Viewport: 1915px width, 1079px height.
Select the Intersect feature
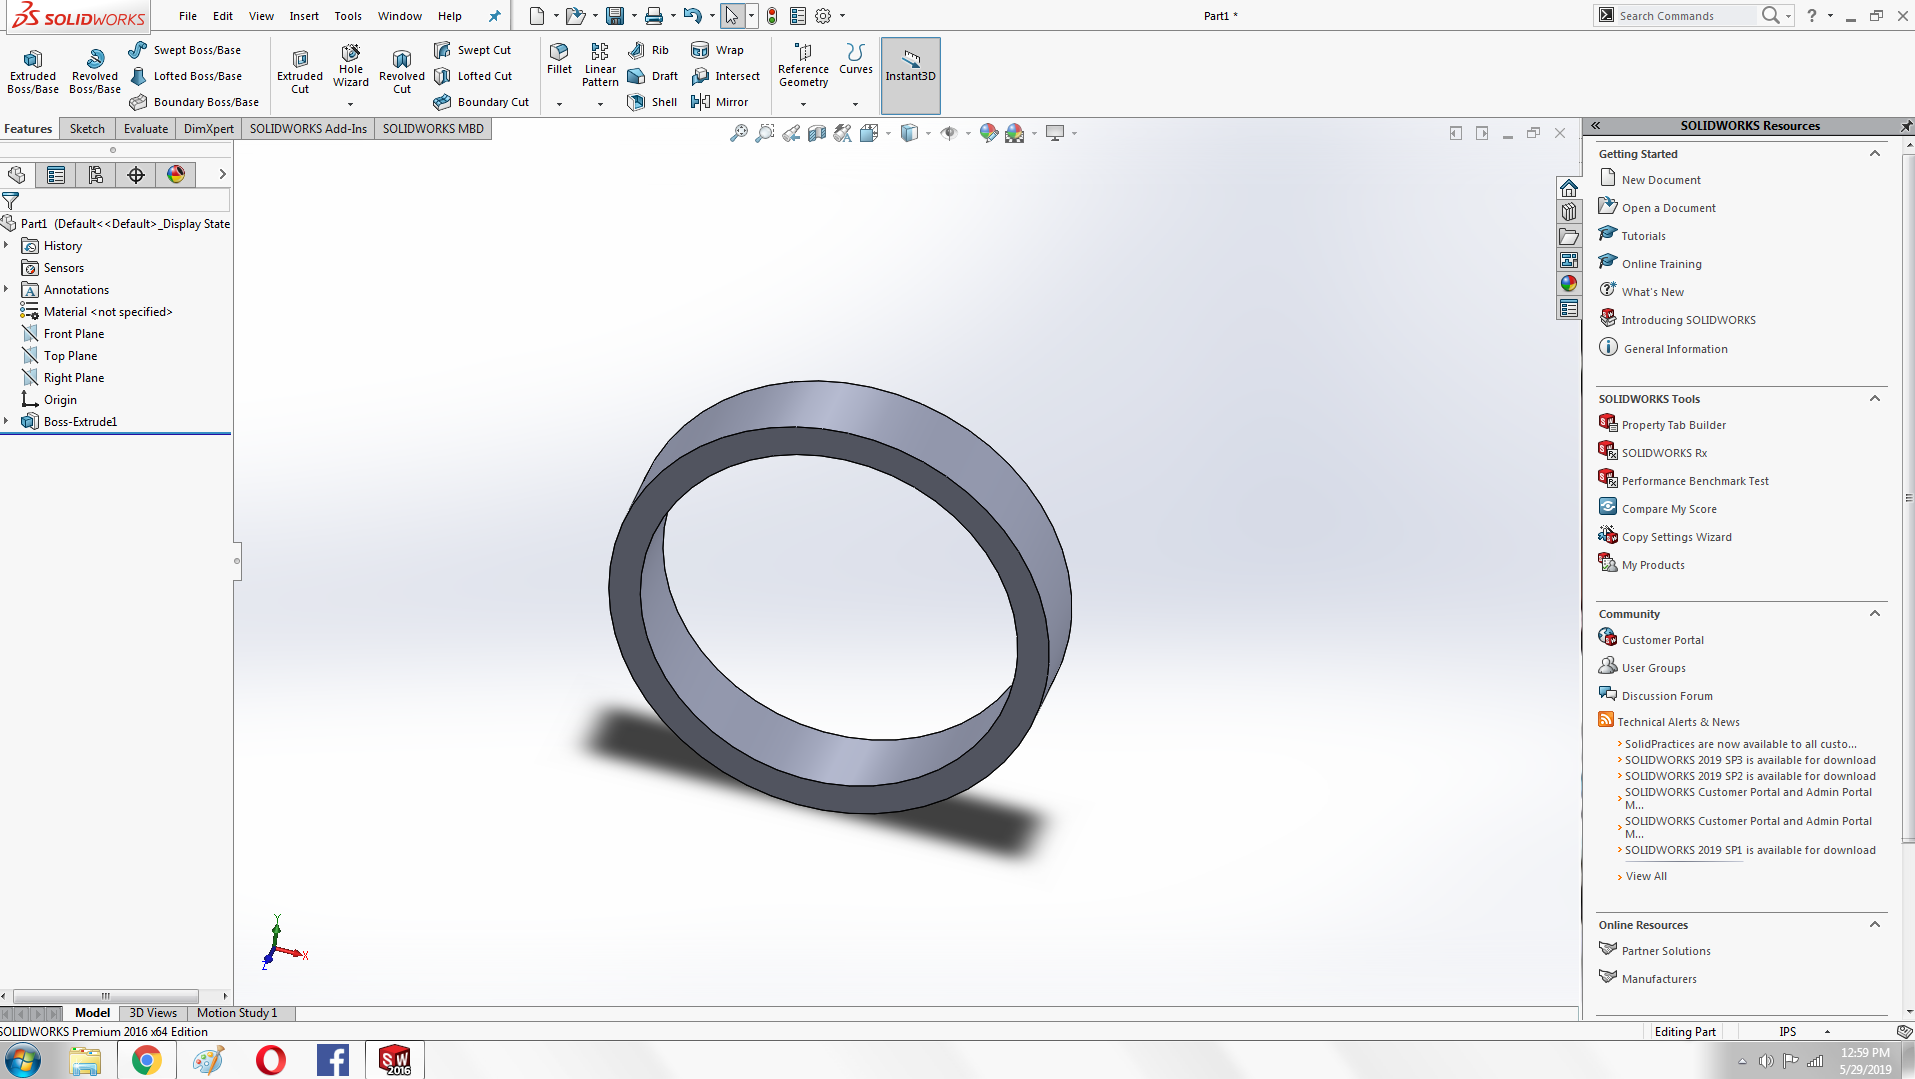(725, 76)
